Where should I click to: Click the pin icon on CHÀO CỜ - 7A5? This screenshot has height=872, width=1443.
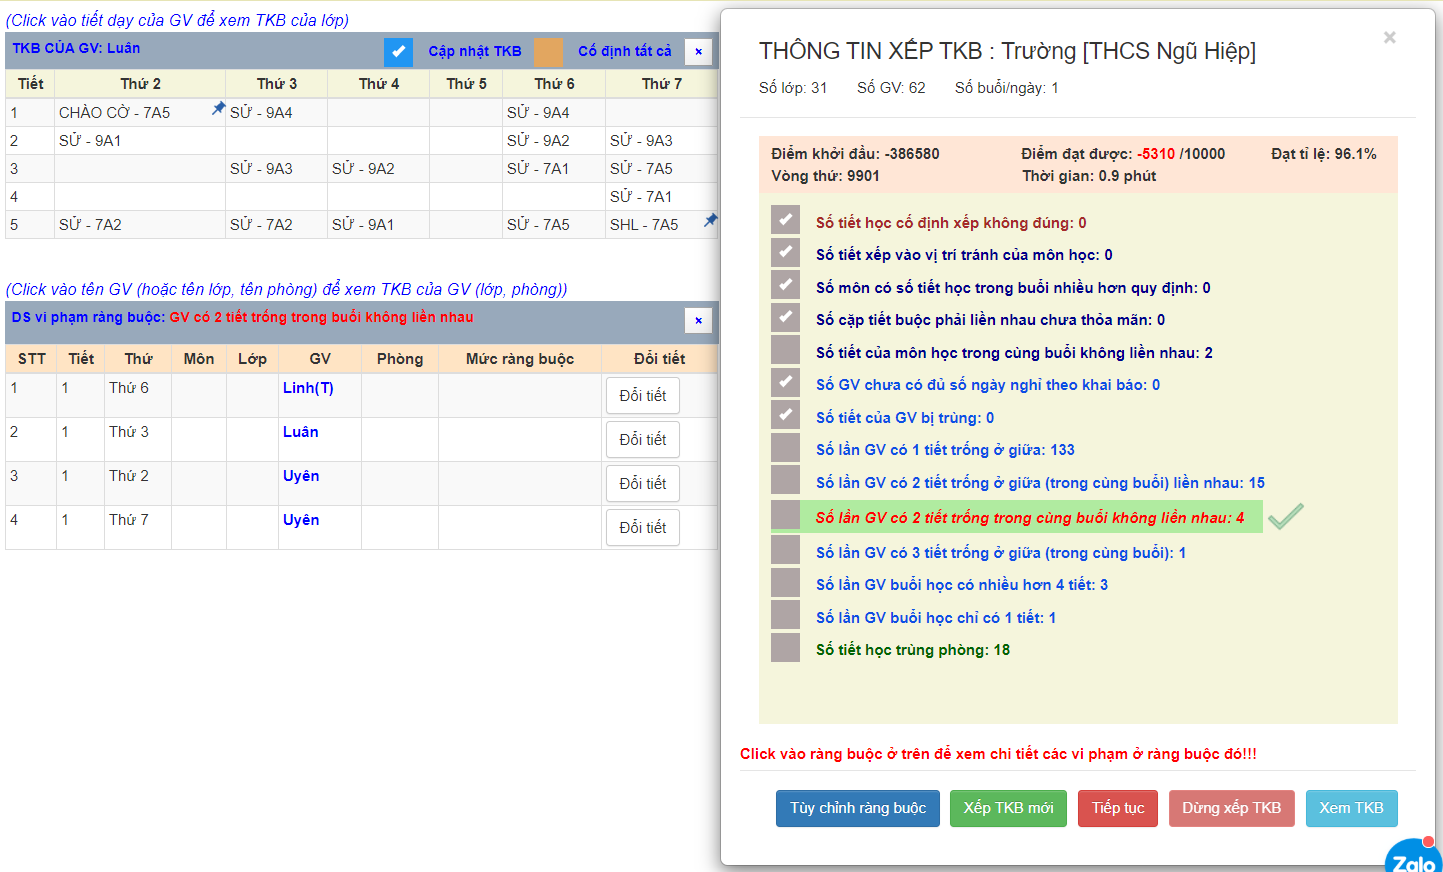[218, 108]
